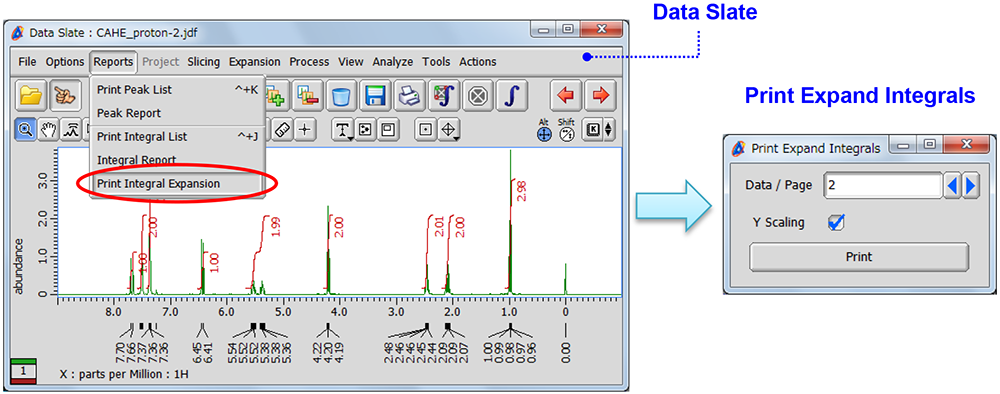This screenshot has height=394, width=1000.
Task: Select Peak Report from Reports menu
Action: (x=129, y=113)
